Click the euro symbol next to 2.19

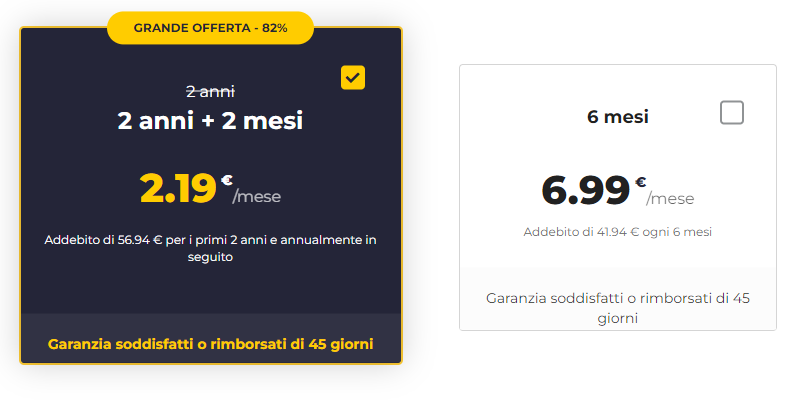point(227,180)
